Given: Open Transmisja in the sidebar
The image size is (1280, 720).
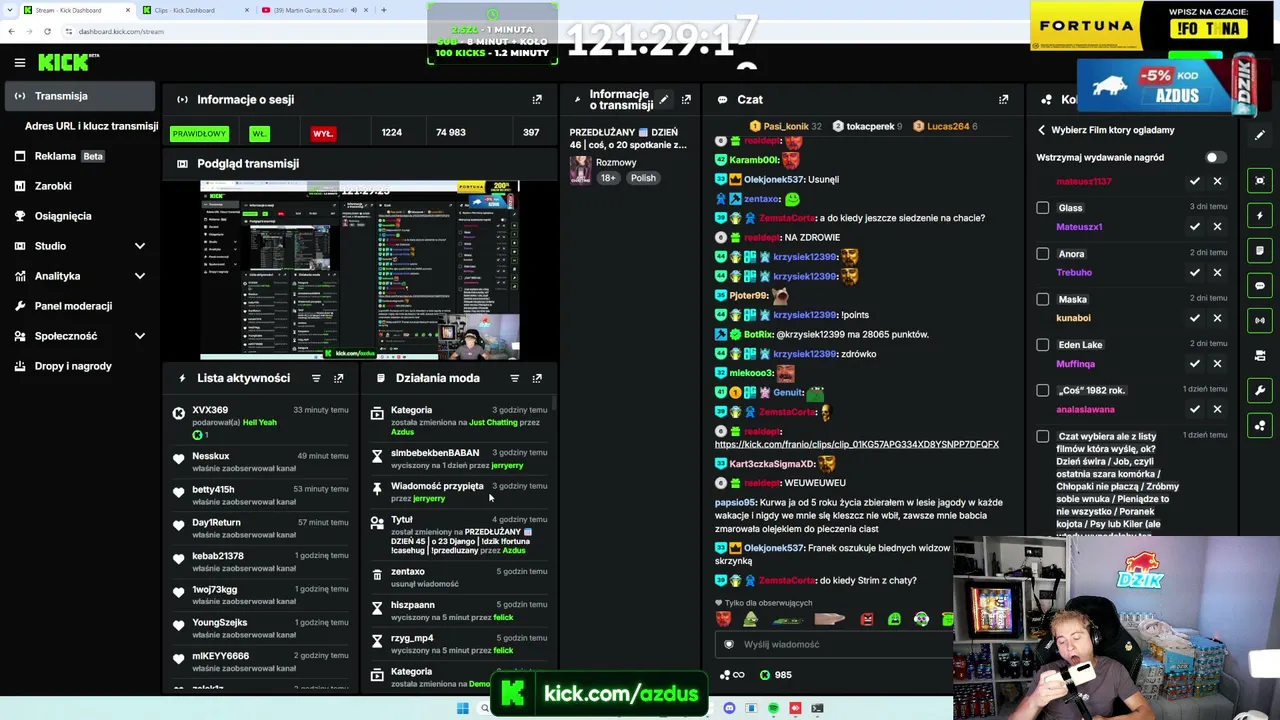Looking at the screenshot, I should (80, 96).
